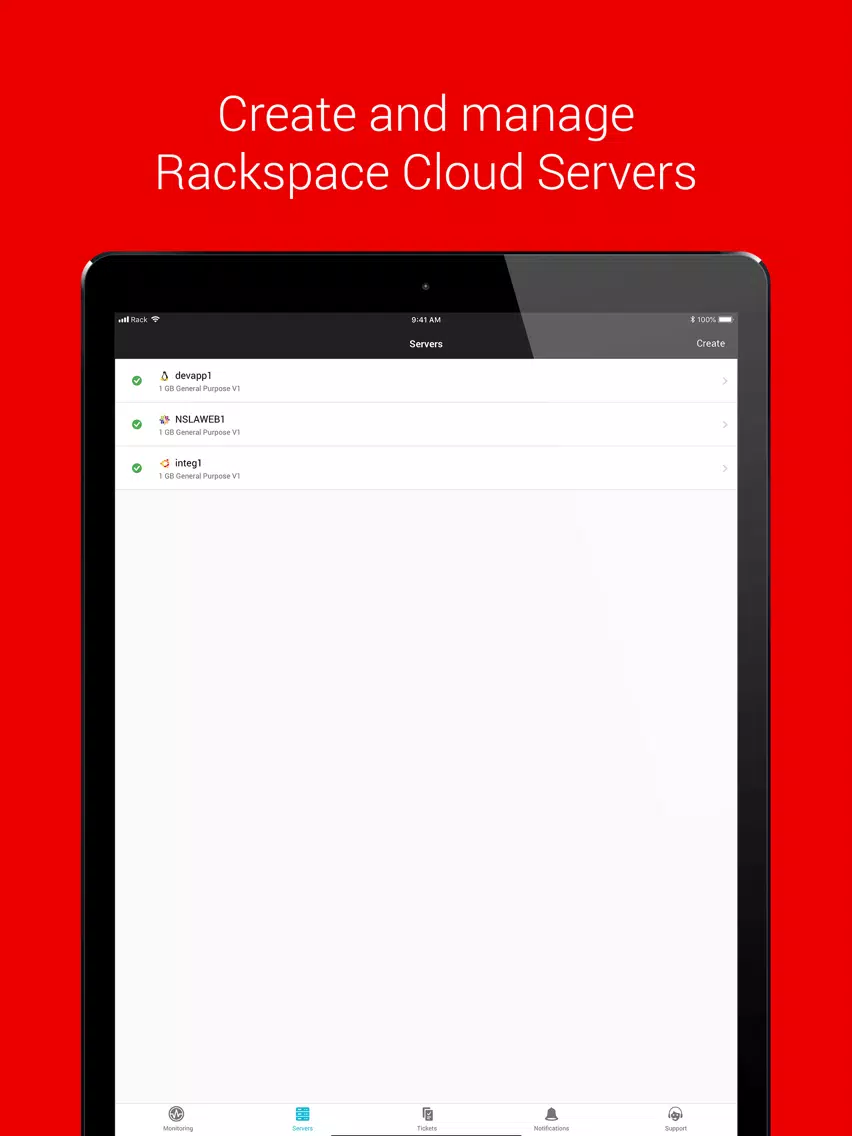Screen dimensions: 852x1136
Task: Click the integ1 Ubuntu icon
Action: tap(164, 463)
